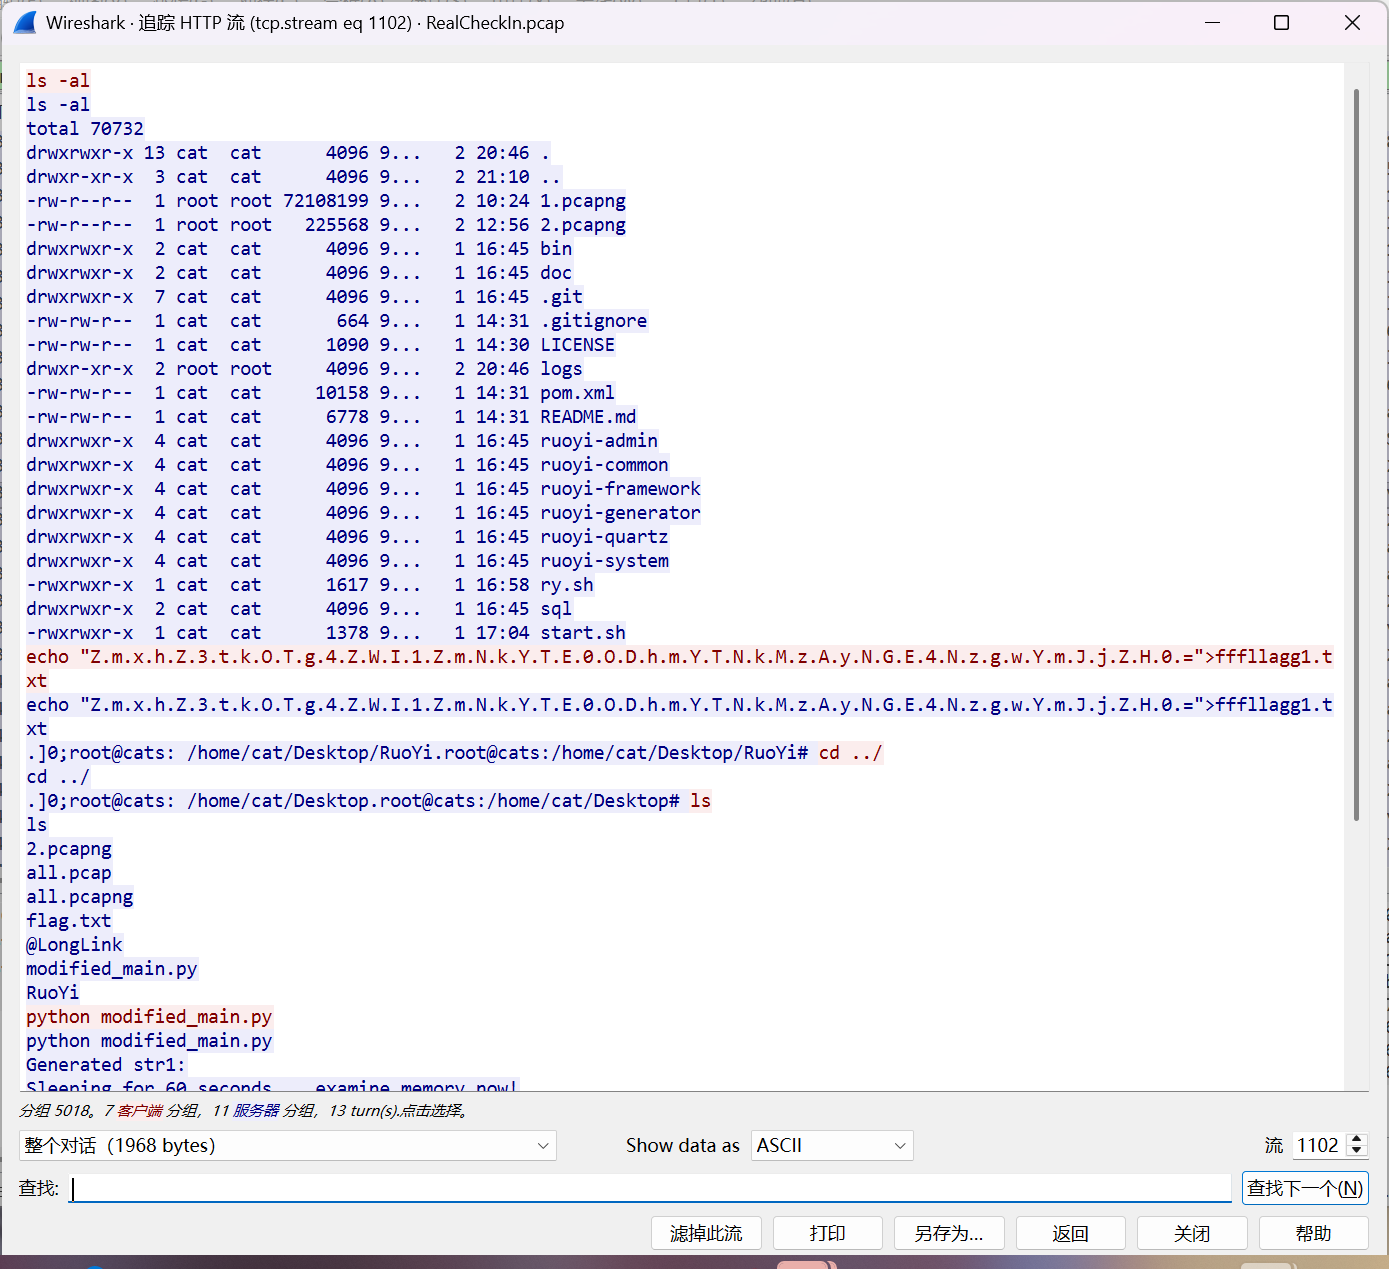Click the 2.pcapng listing line with size 225568
The height and width of the screenshot is (1269, 1389).
click(326, 224)
